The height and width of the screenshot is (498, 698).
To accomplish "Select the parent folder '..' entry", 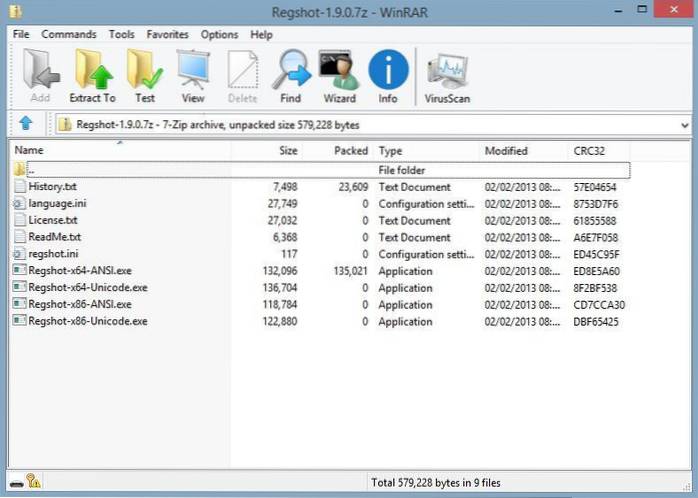I will 32,170.
